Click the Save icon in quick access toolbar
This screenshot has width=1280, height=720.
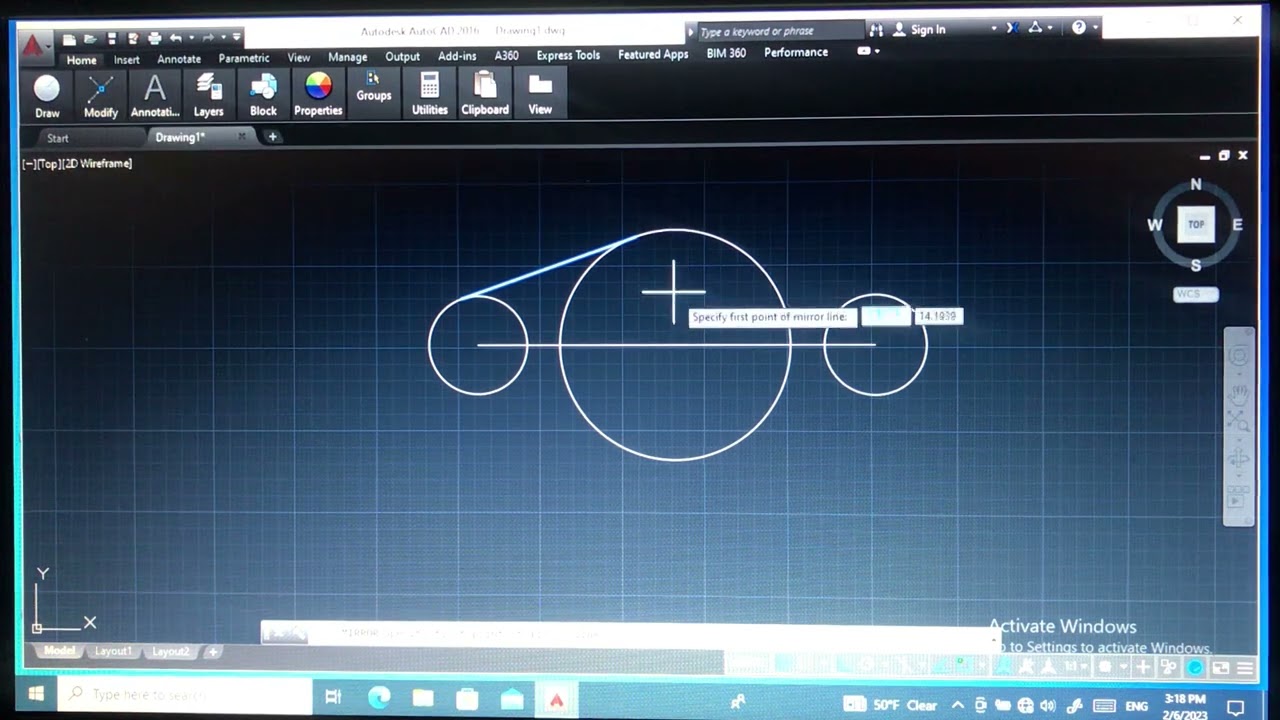(112, 38)
